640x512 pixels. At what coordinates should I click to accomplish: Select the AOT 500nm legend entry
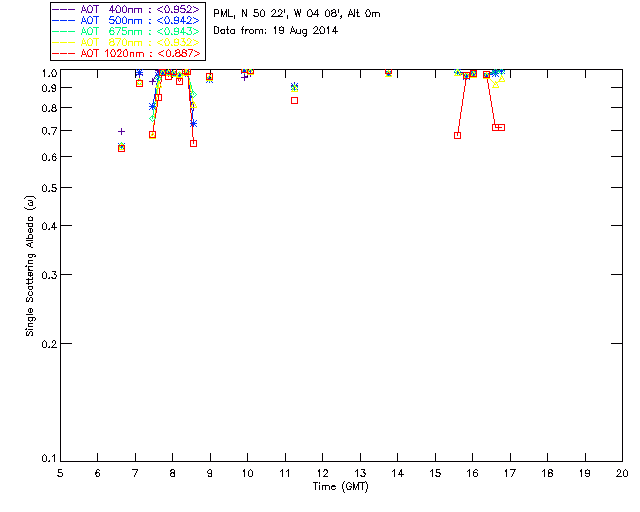(x=127, y=20)
